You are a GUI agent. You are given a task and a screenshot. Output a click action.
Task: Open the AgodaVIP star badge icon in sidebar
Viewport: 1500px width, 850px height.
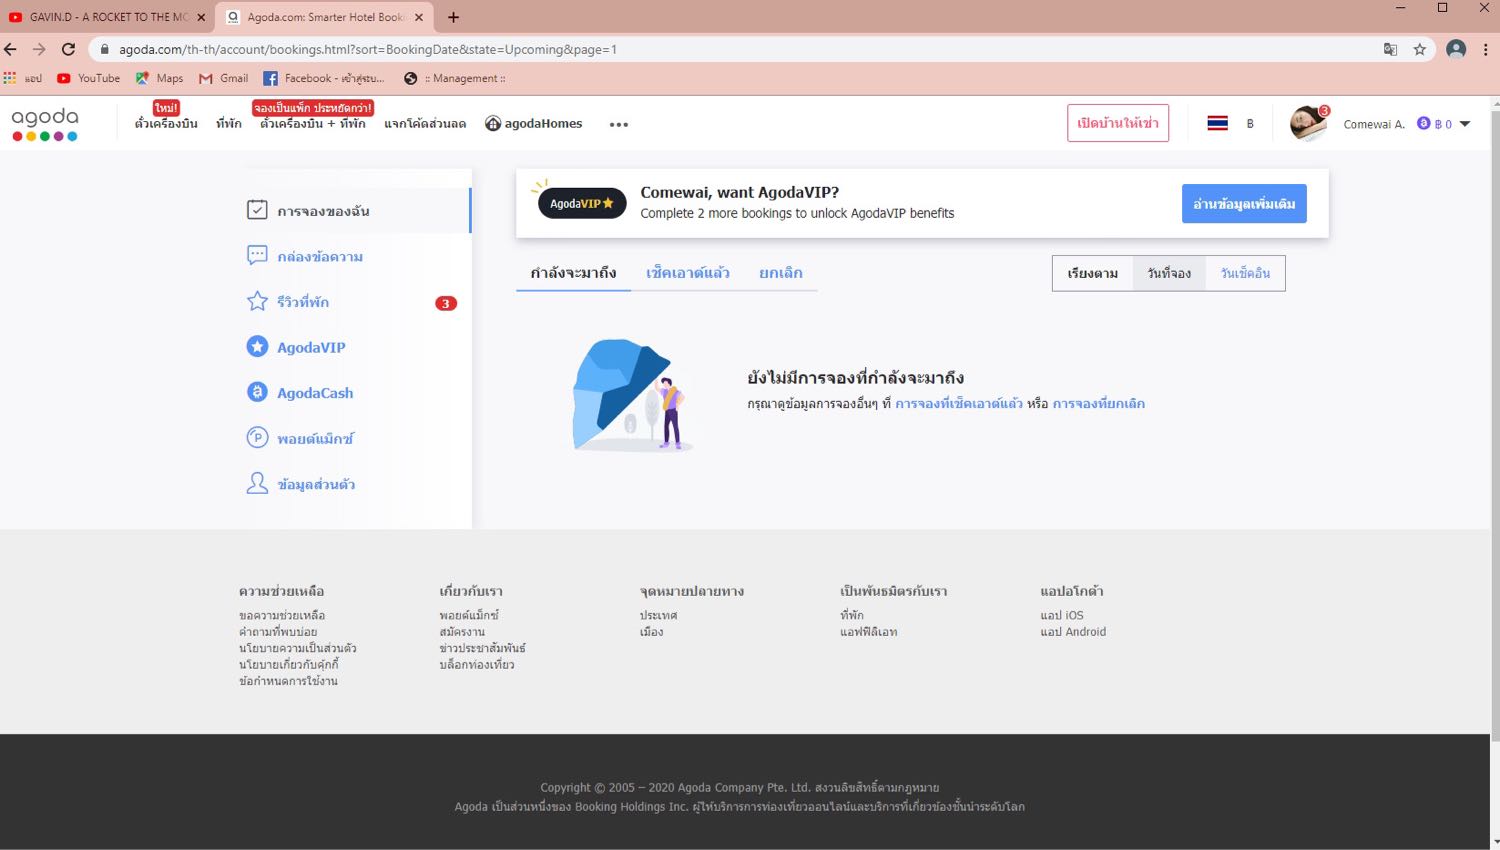pos(257,346)
